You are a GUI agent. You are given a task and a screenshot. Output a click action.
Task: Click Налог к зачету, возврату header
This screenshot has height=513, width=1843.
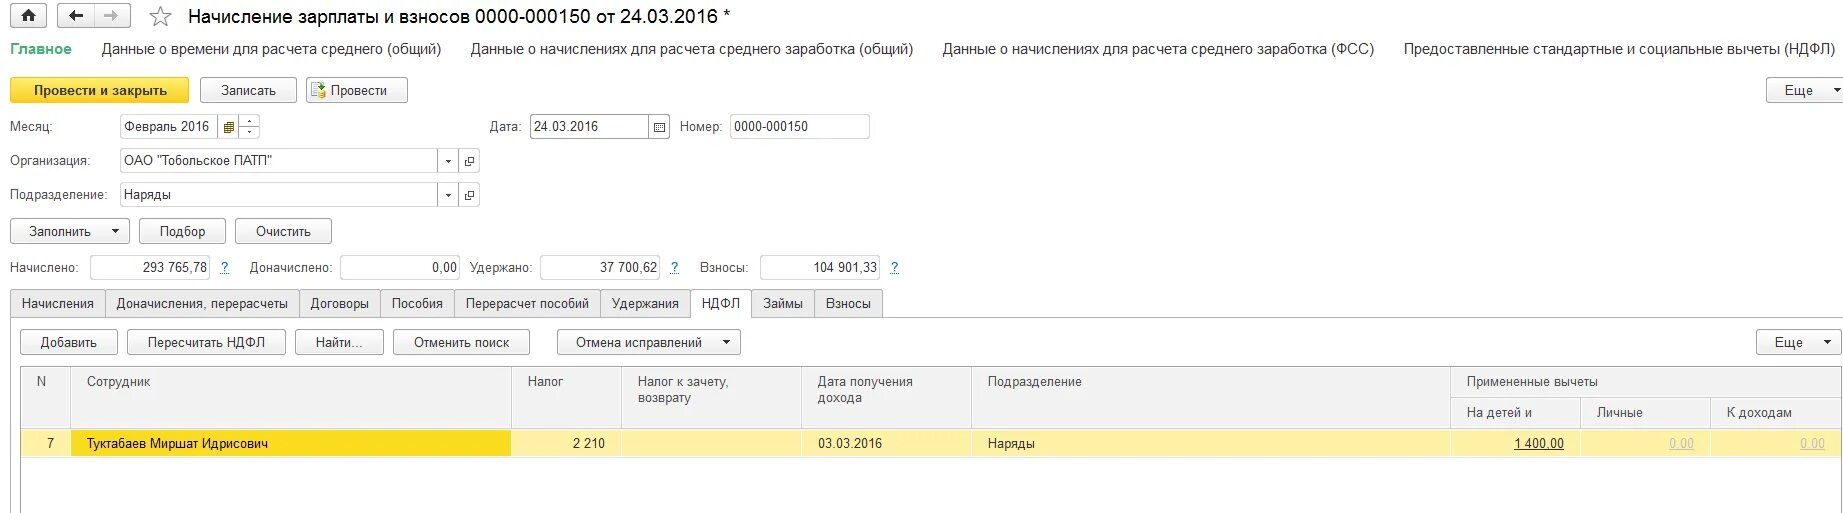point(711,397)
